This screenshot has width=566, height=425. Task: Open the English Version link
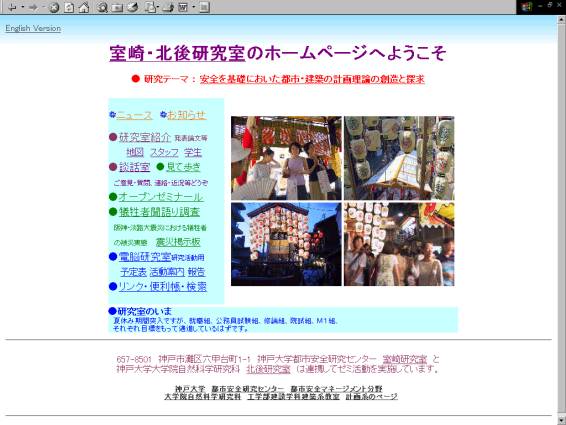pos(33,28)
